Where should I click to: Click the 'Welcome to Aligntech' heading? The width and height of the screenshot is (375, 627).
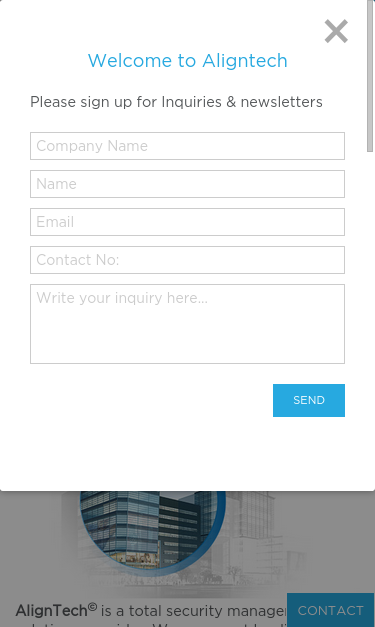tap(188, 61)
